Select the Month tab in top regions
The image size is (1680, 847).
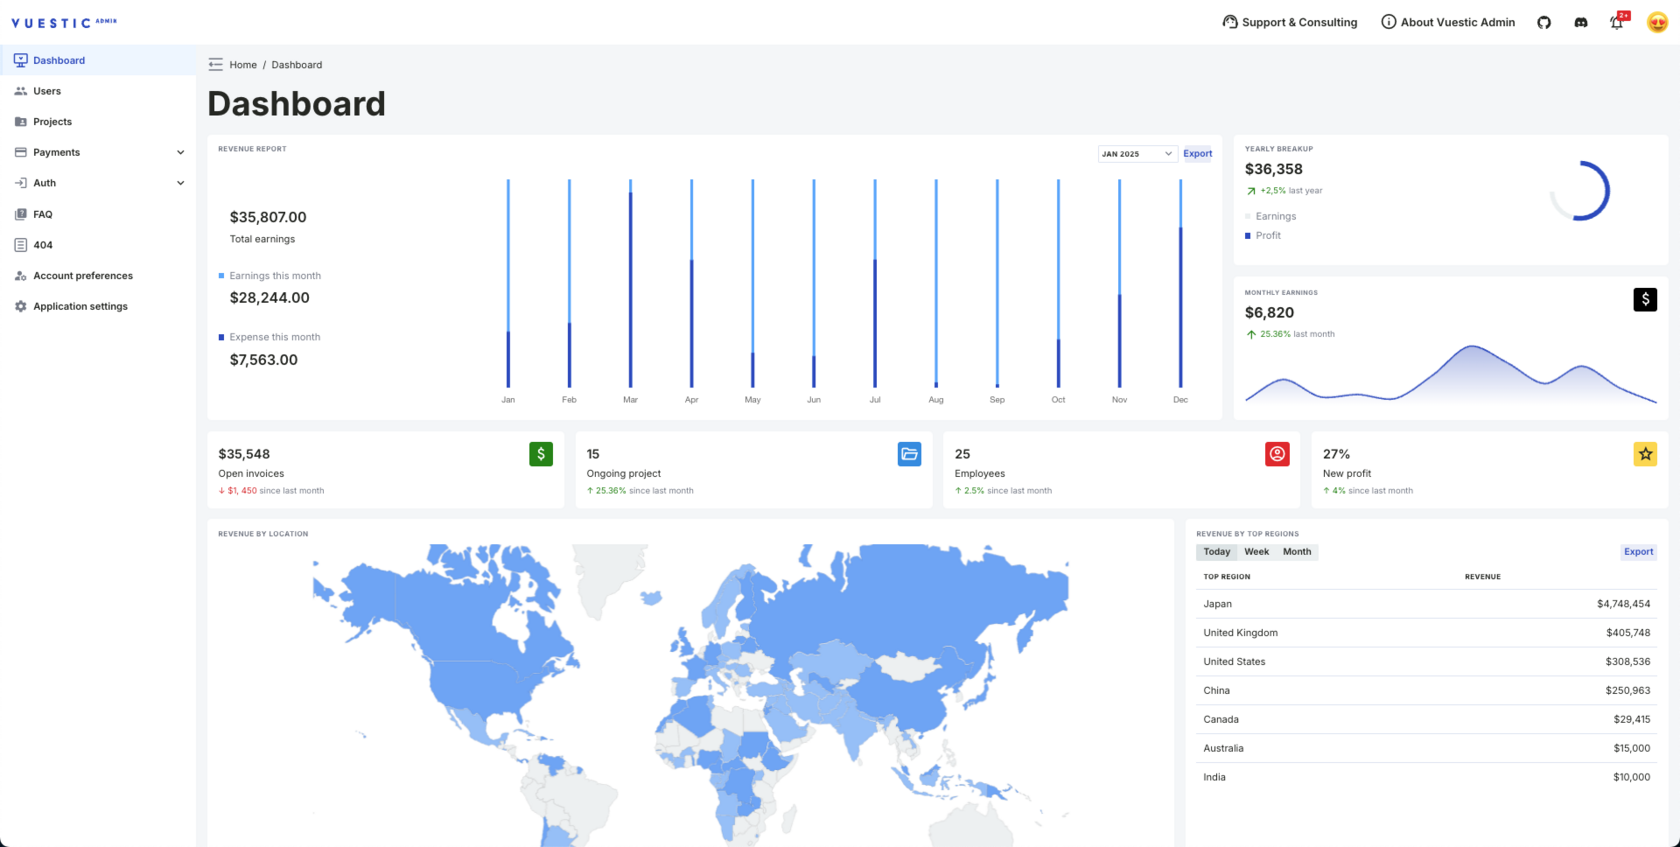point(1297,552)
